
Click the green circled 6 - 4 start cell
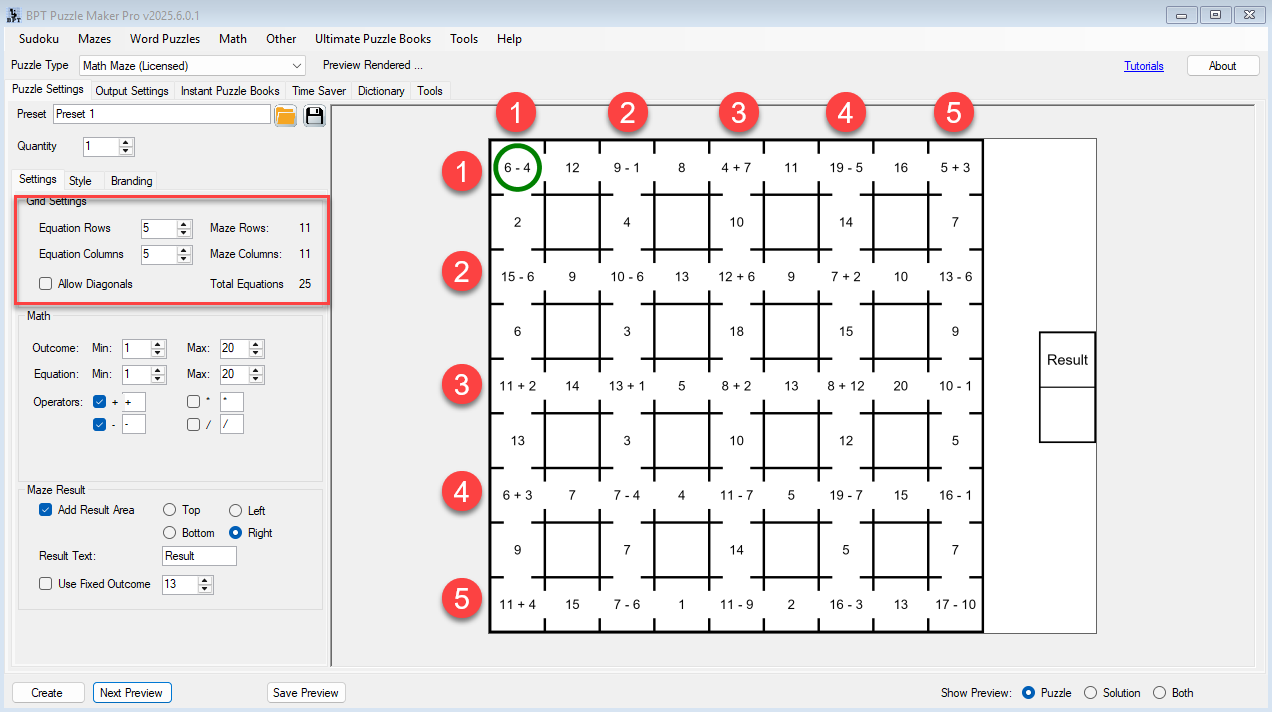click(517, 168)
